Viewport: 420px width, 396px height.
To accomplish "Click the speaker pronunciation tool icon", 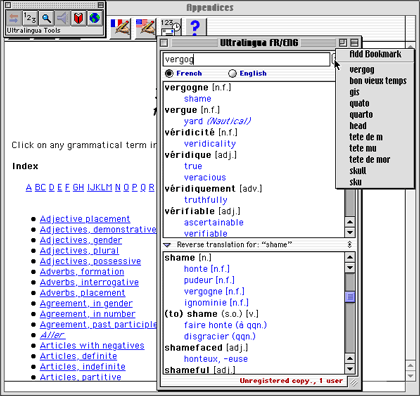I will coord(62,18).
